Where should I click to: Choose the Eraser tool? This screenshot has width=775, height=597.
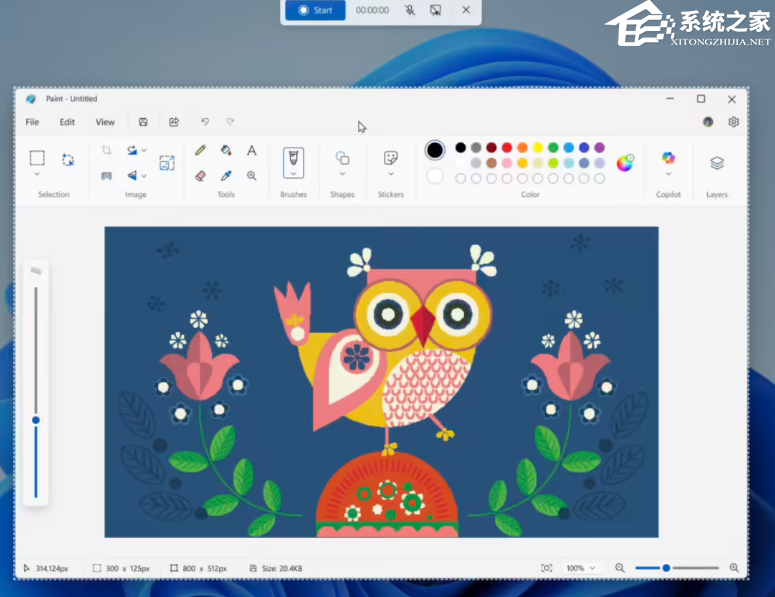[x=200, y=175]
